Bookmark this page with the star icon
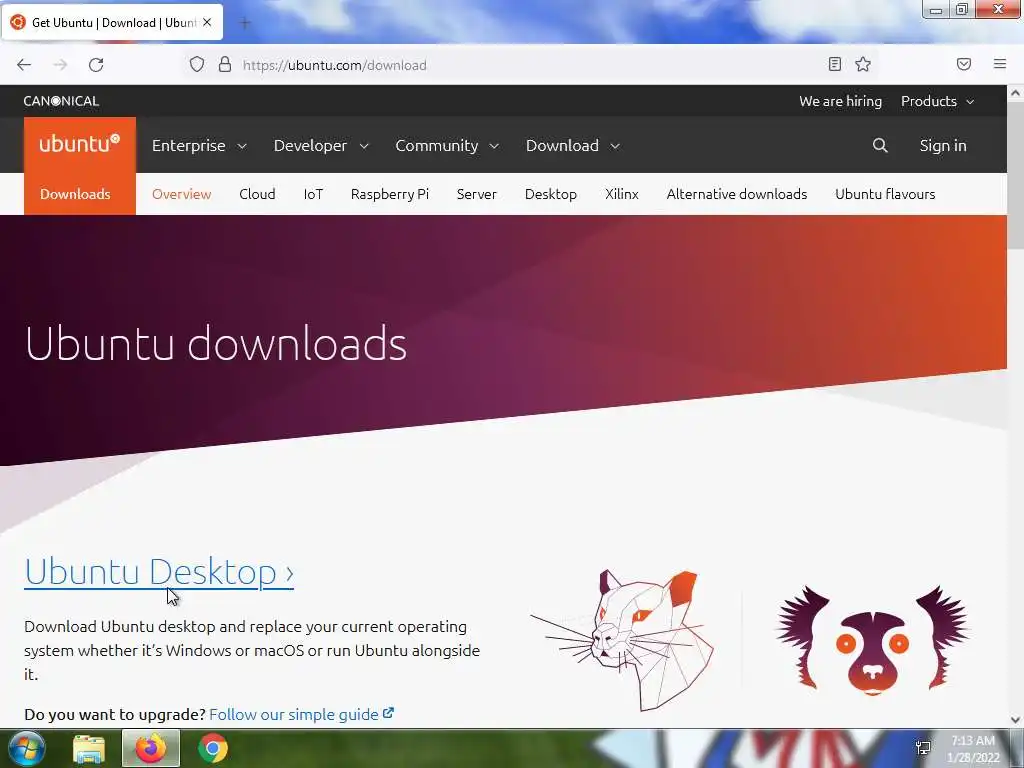Viewport: 1024px width, 768px height. (863, 64)
